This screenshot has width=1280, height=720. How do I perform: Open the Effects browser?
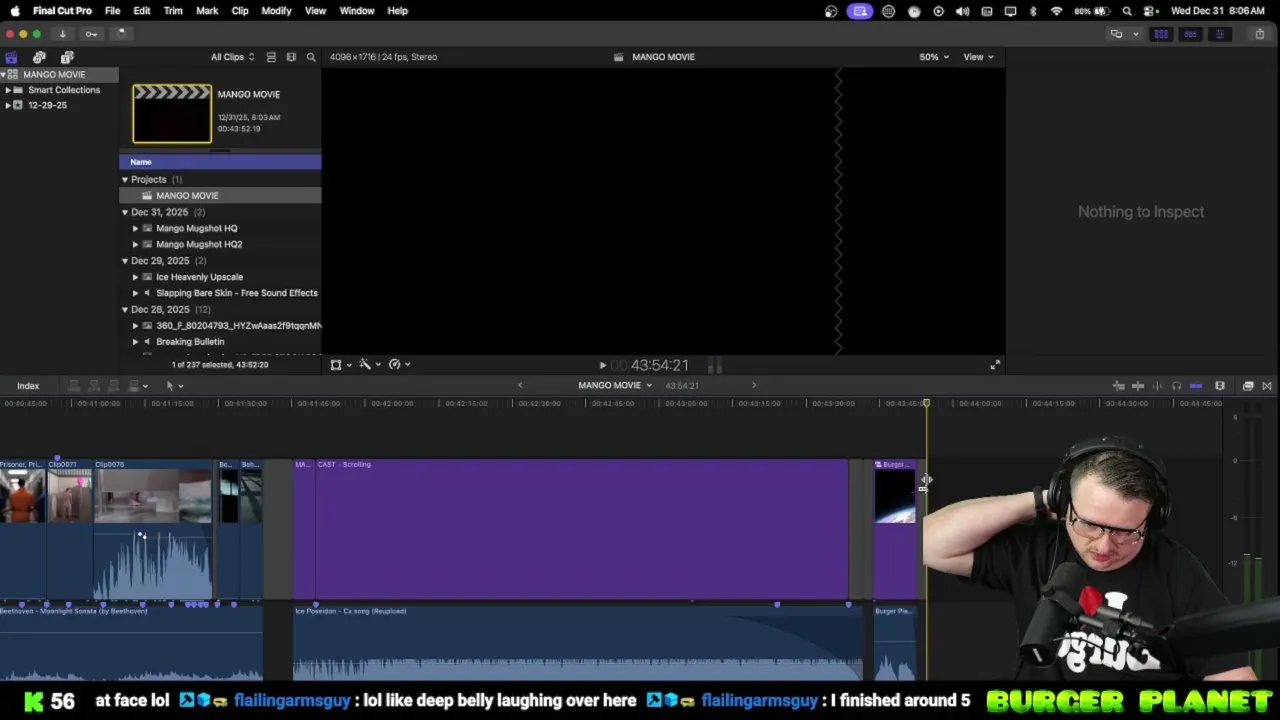(1248, 386)
